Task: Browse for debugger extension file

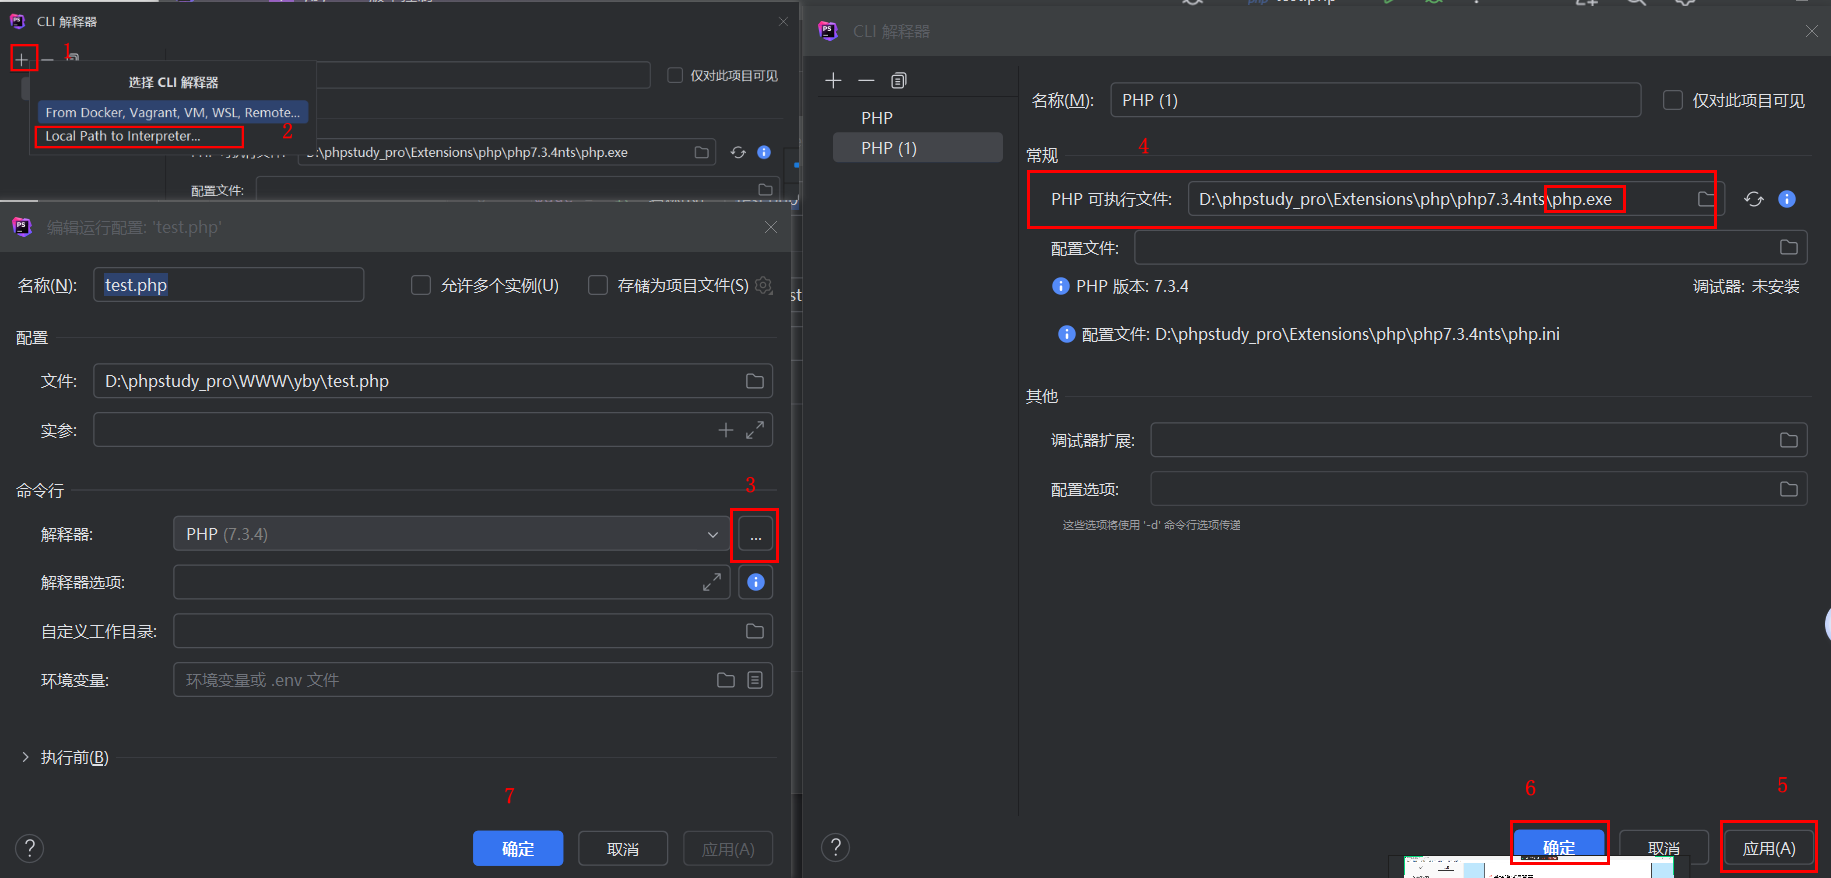Action: 1789,440
